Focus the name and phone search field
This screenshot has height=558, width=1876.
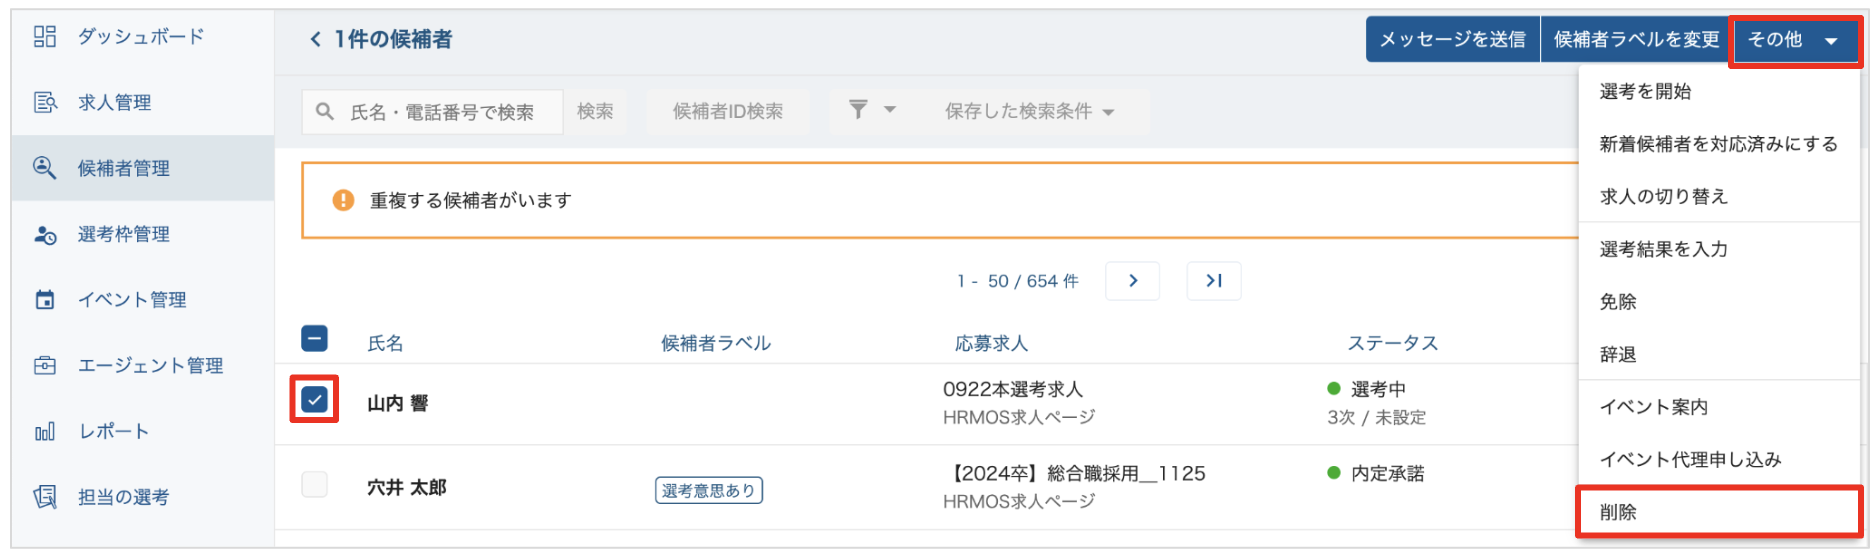441,112
